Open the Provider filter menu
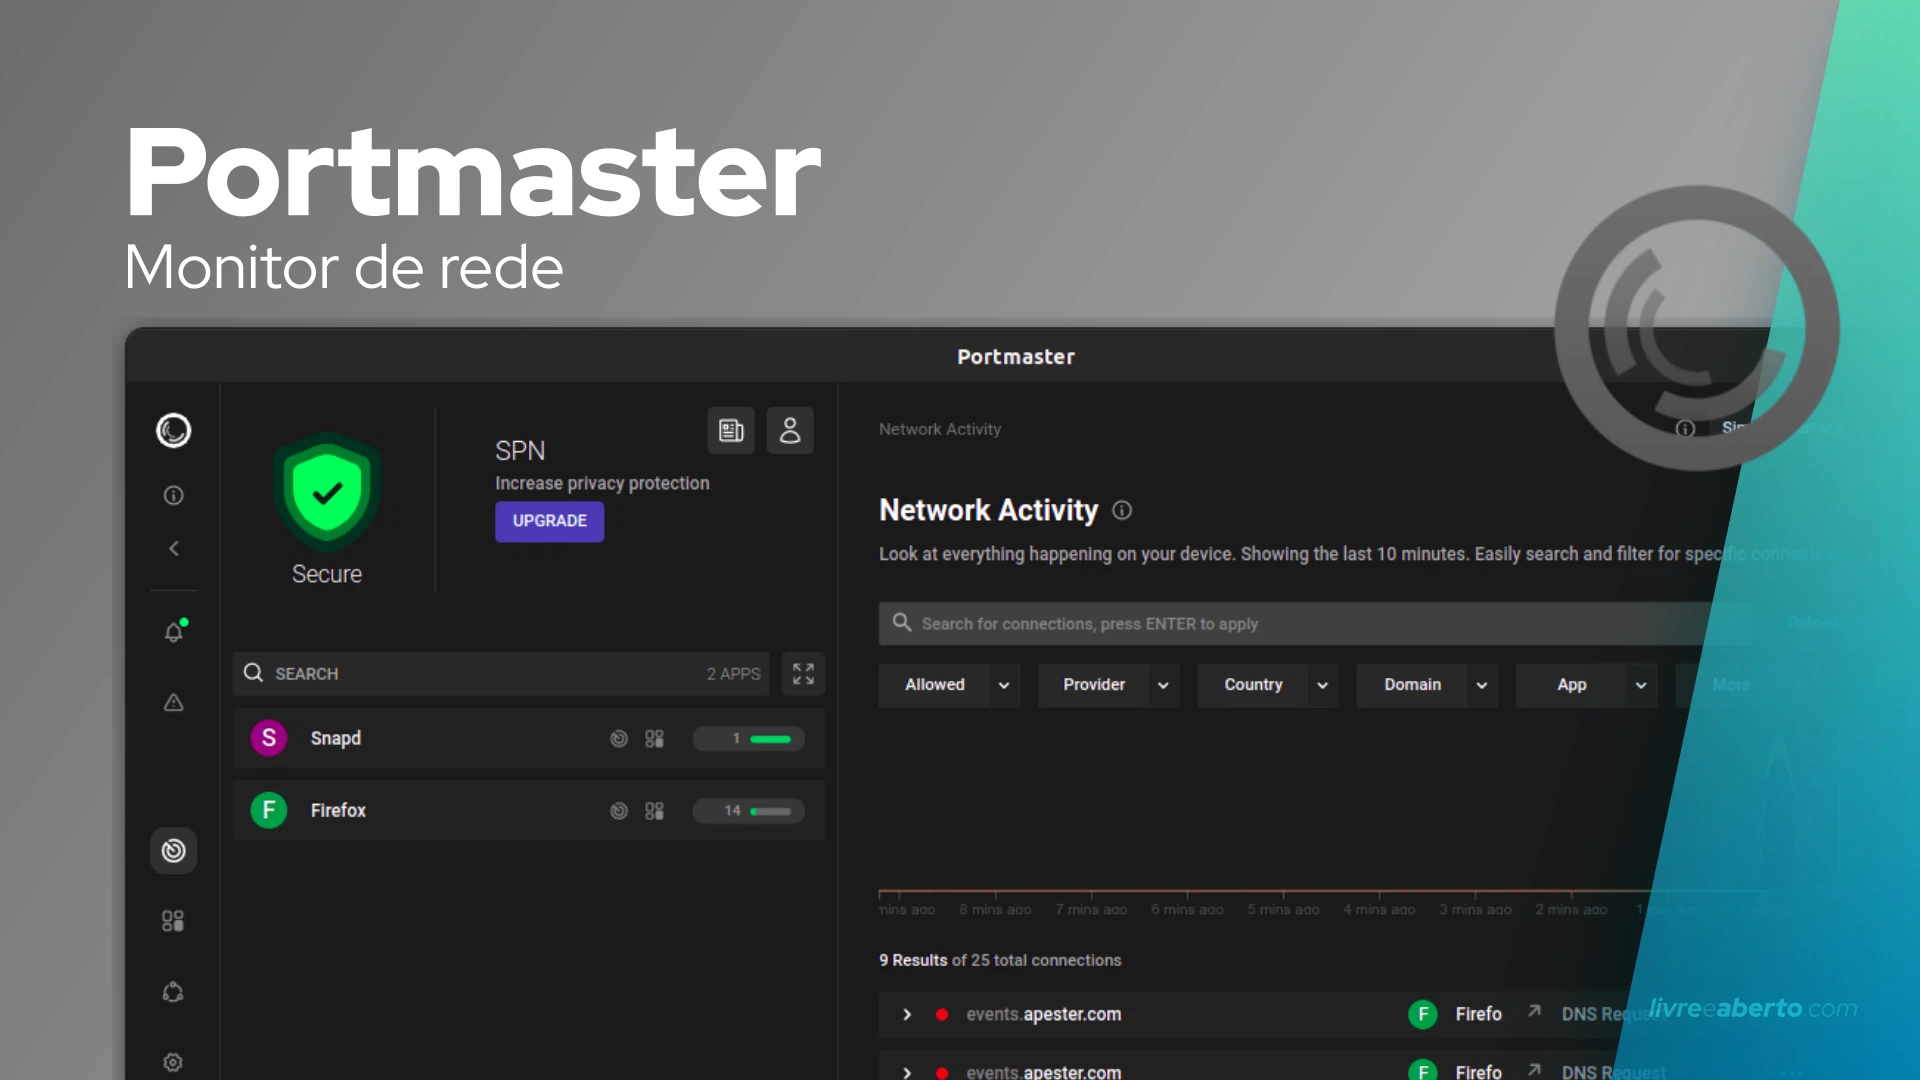The image size is (1920, 1080). 1108,685
